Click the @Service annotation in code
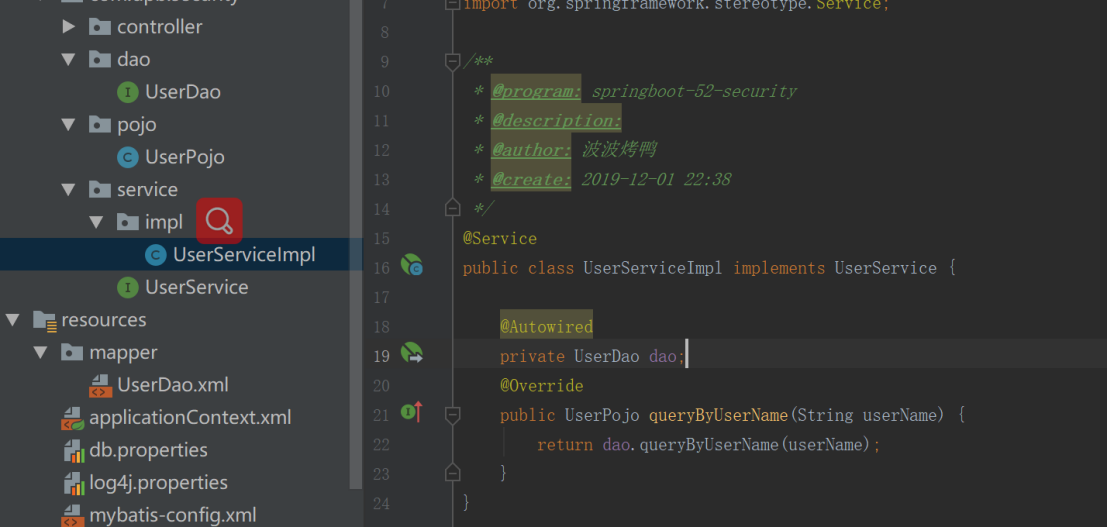Image resolution: width=1107 pixels, height=528 pixels. coord(500,239)
